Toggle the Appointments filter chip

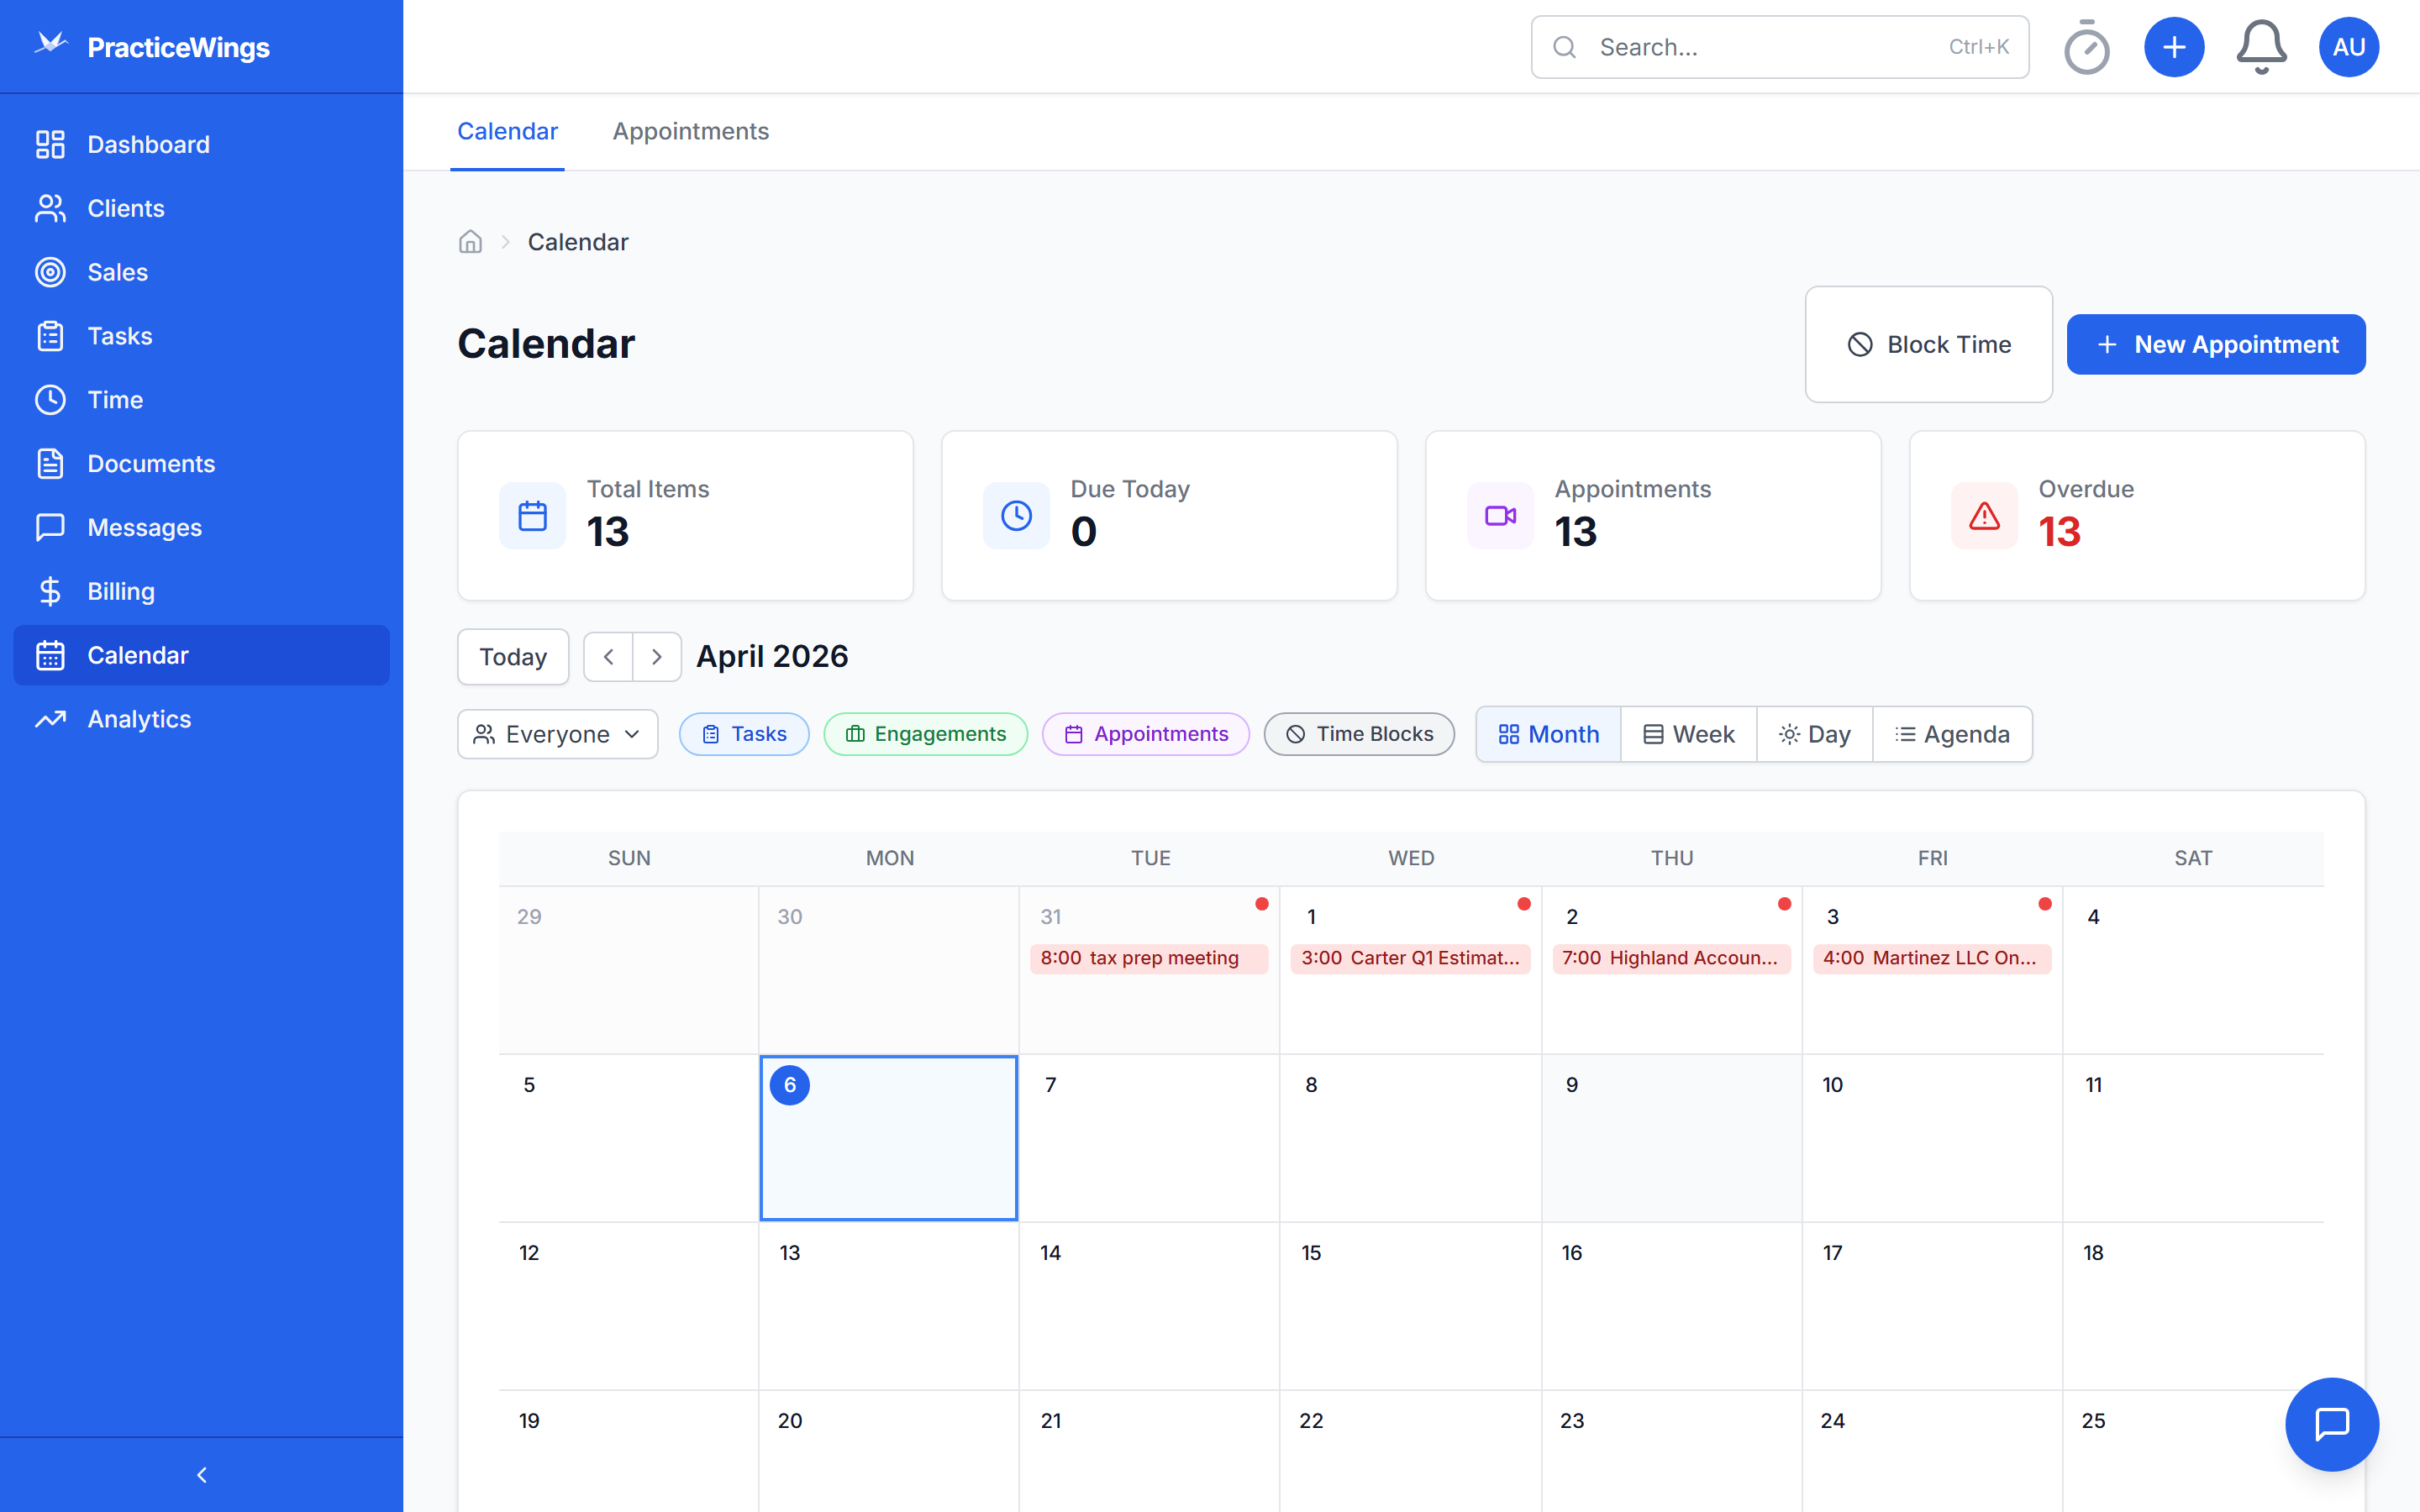coord(1146,734)
